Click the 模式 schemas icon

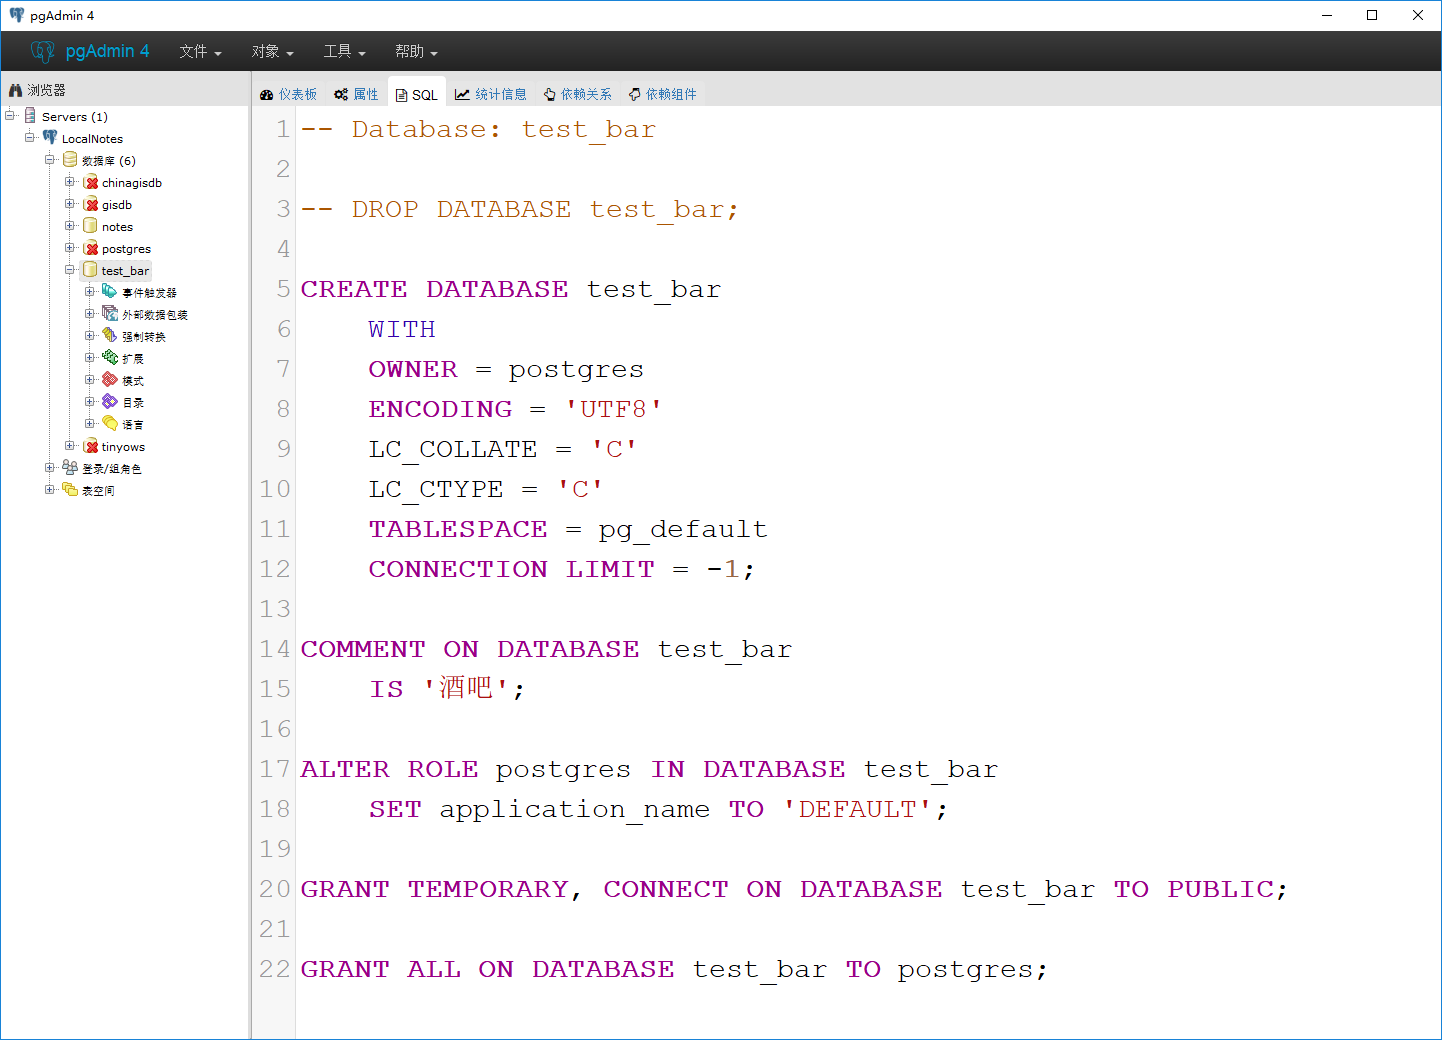tap(110, 380)
